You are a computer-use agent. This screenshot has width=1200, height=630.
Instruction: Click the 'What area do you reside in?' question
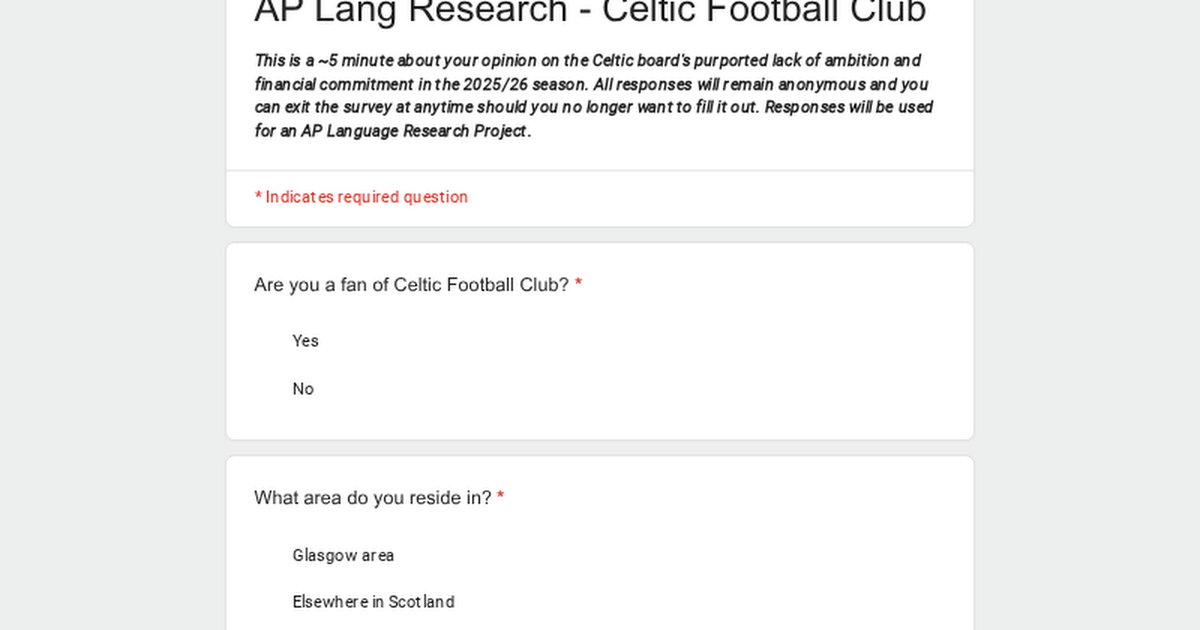372,498
